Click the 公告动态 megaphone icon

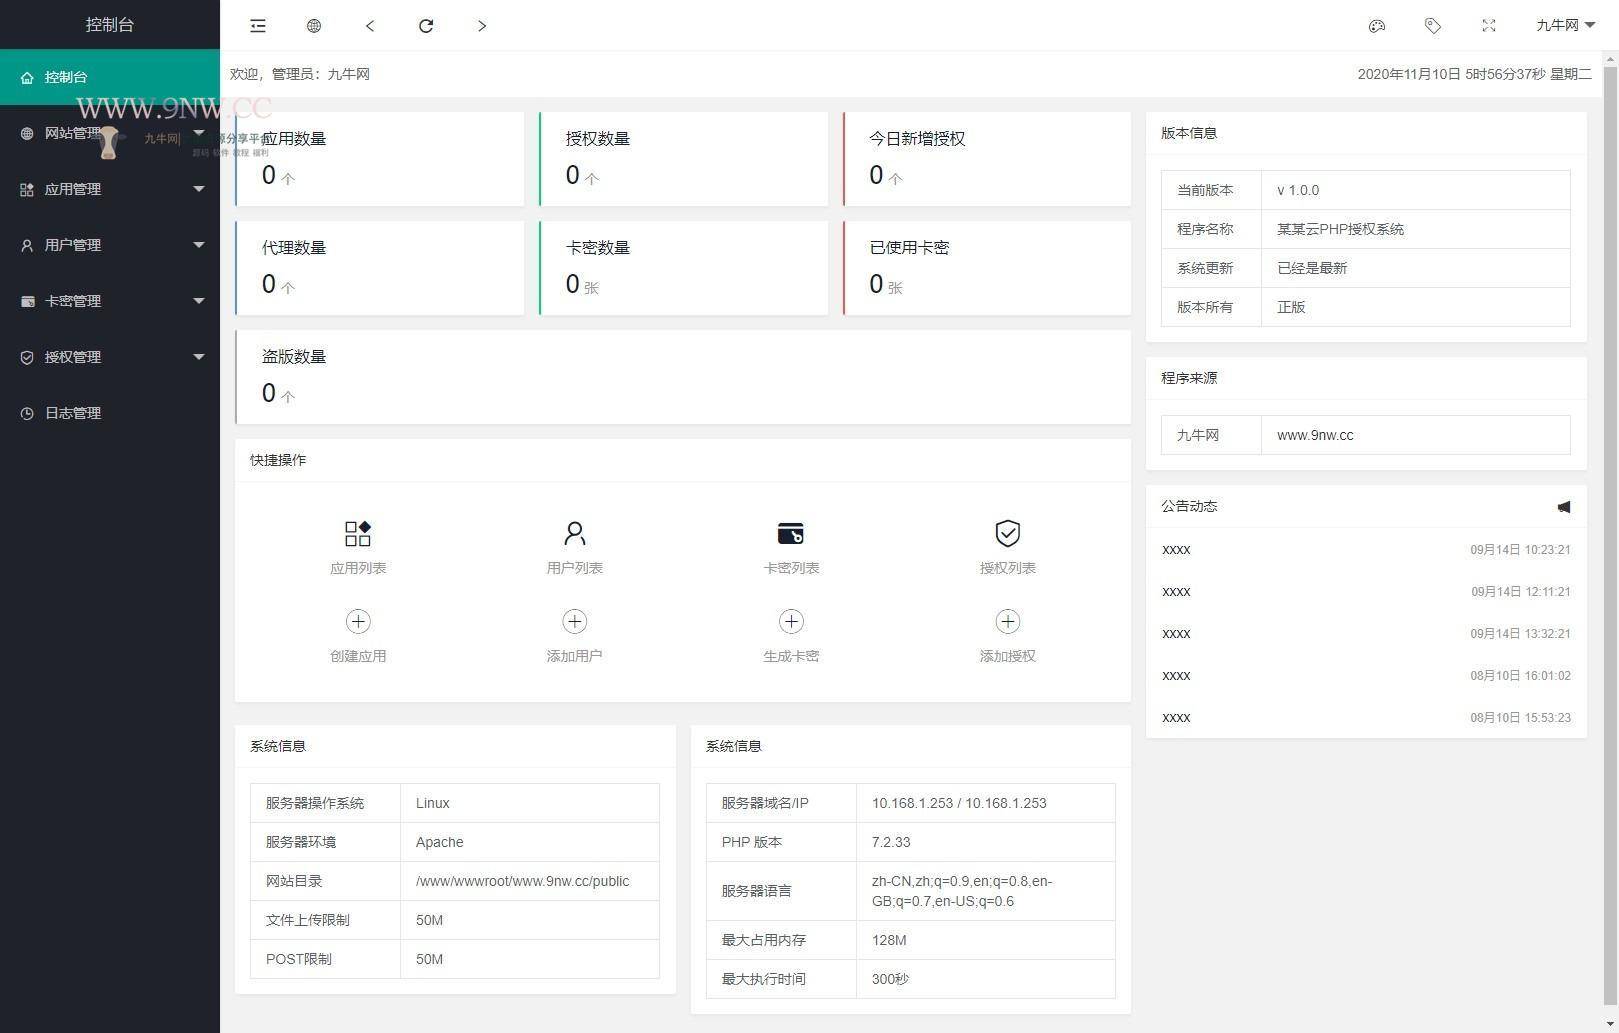1564,507
